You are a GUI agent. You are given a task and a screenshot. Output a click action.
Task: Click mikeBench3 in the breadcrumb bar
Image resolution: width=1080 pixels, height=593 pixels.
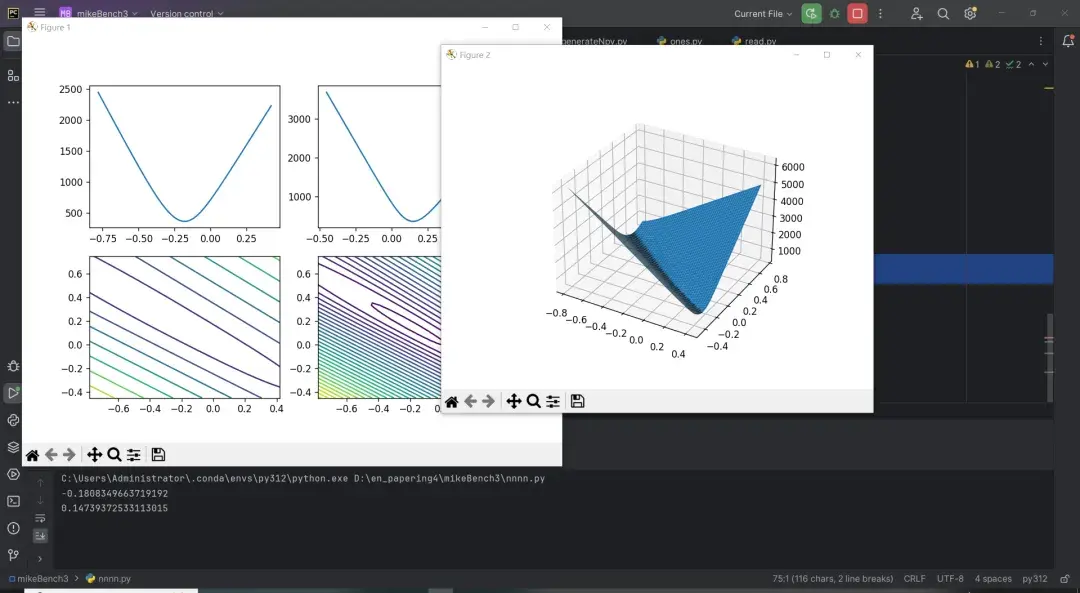click(39, 579)
